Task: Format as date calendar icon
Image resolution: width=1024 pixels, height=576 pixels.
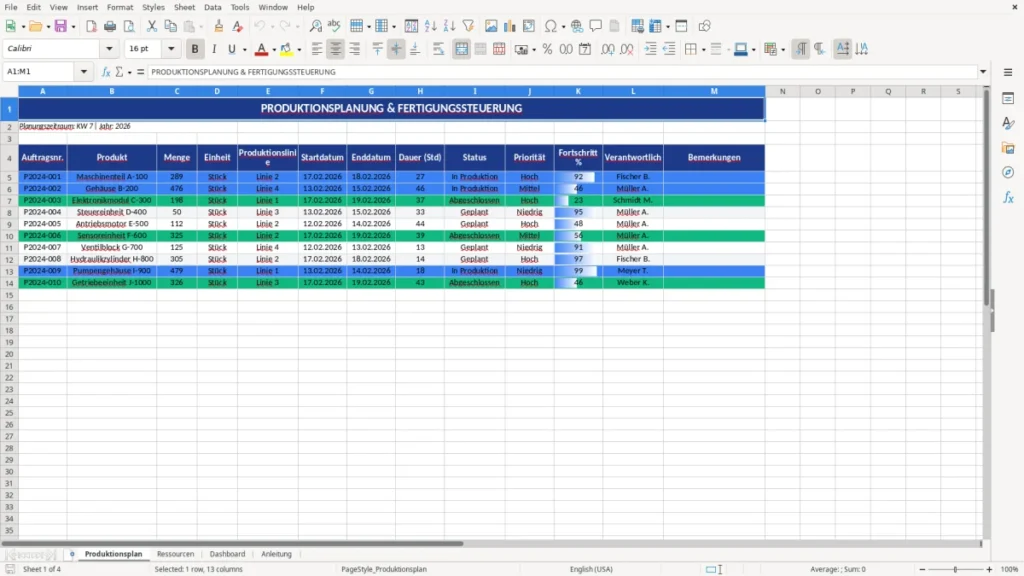Action: (585, 49)
